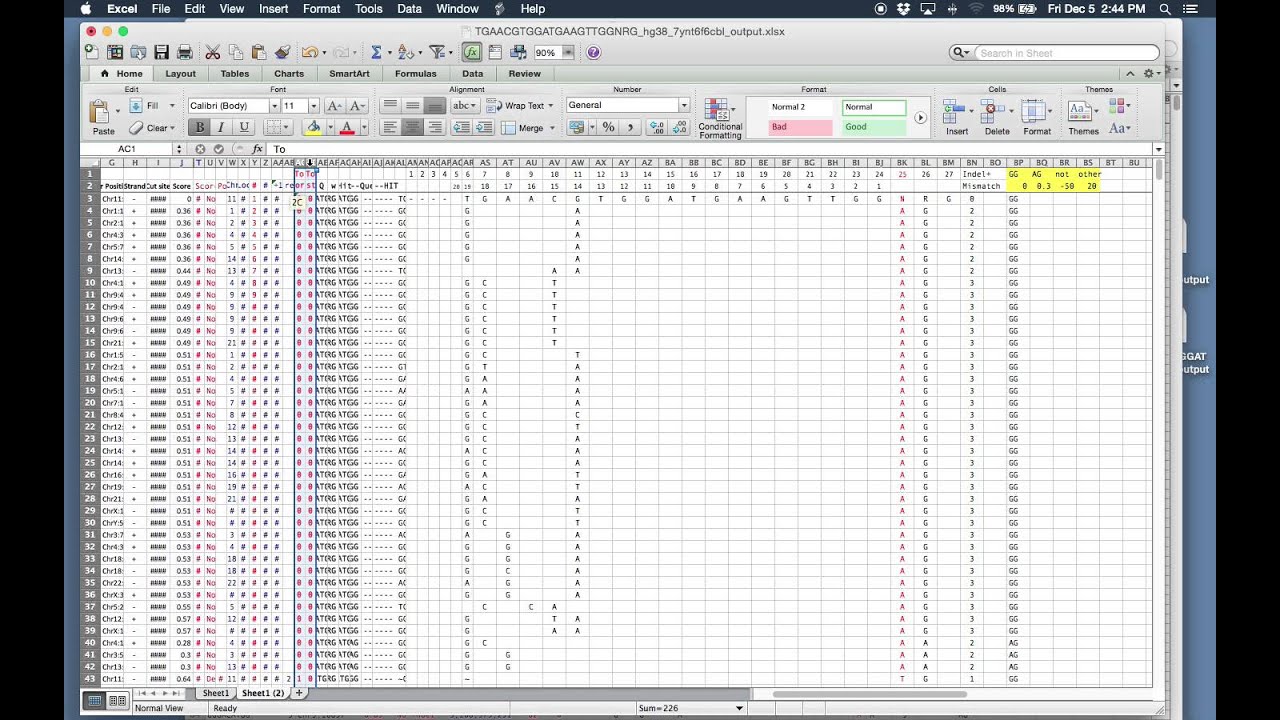Click the Paste clipboard icon in ribbon
Screen dimensions: 1280x720
click(99, 112)
